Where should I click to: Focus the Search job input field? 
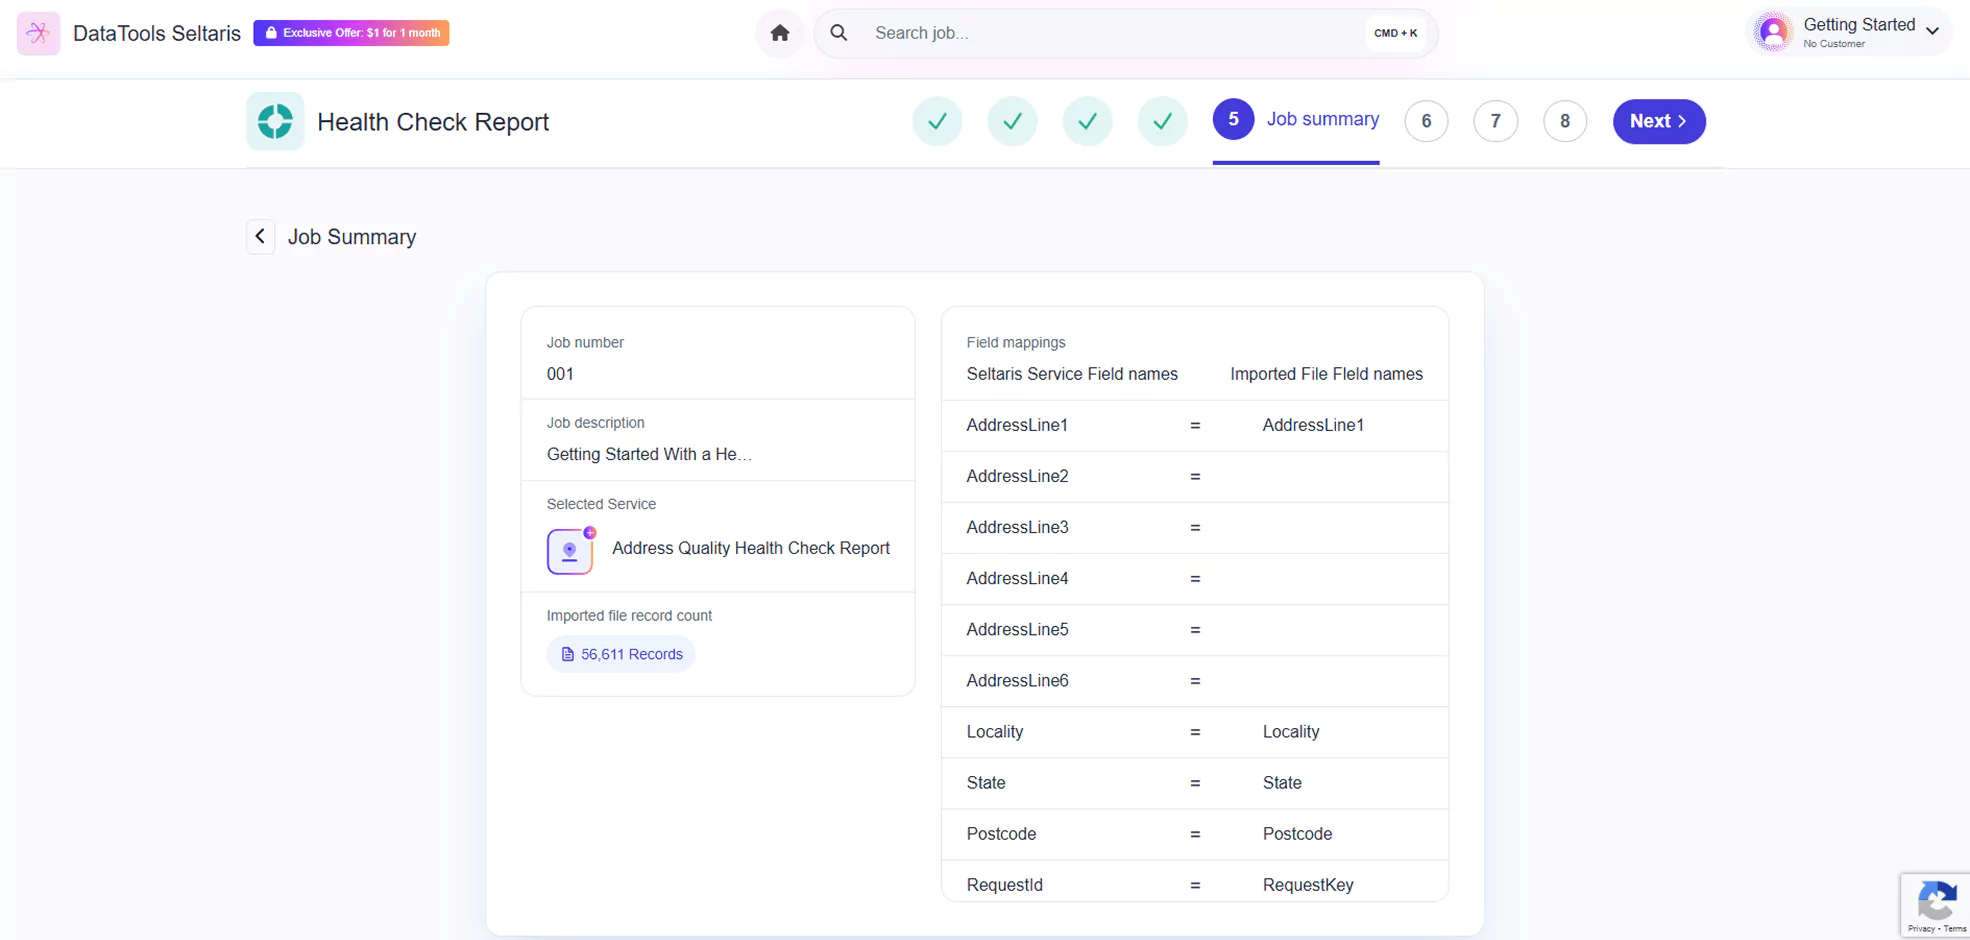click(x=1110, y=33)
